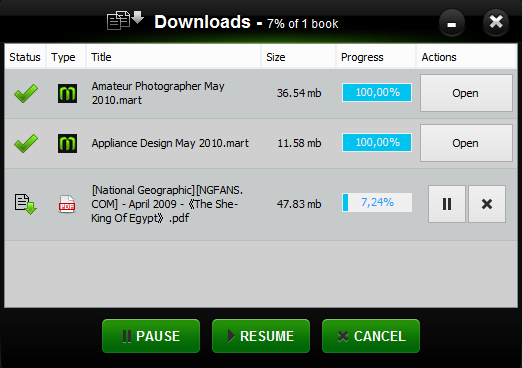522x368 pixels.
Task: Click the 7,24% progress bar
Action: pyautogui.click(x=377, y=202)
